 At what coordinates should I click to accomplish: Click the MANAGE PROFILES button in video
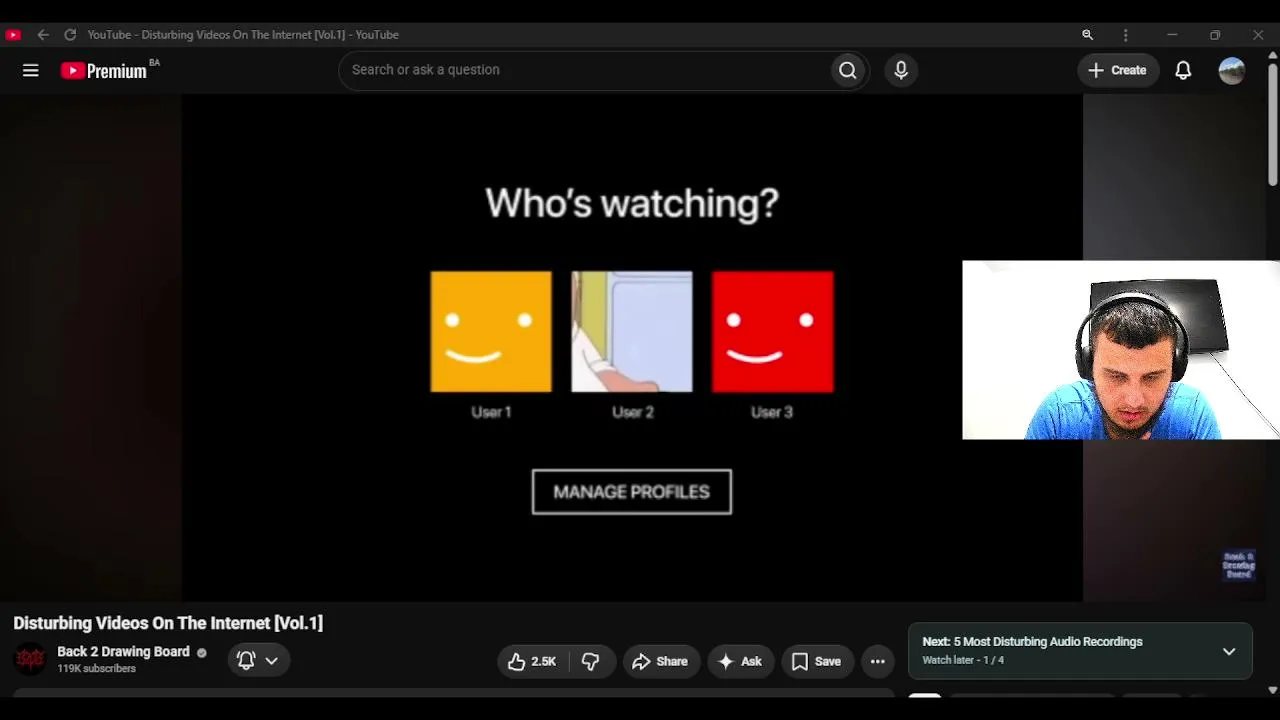point(632,492)
